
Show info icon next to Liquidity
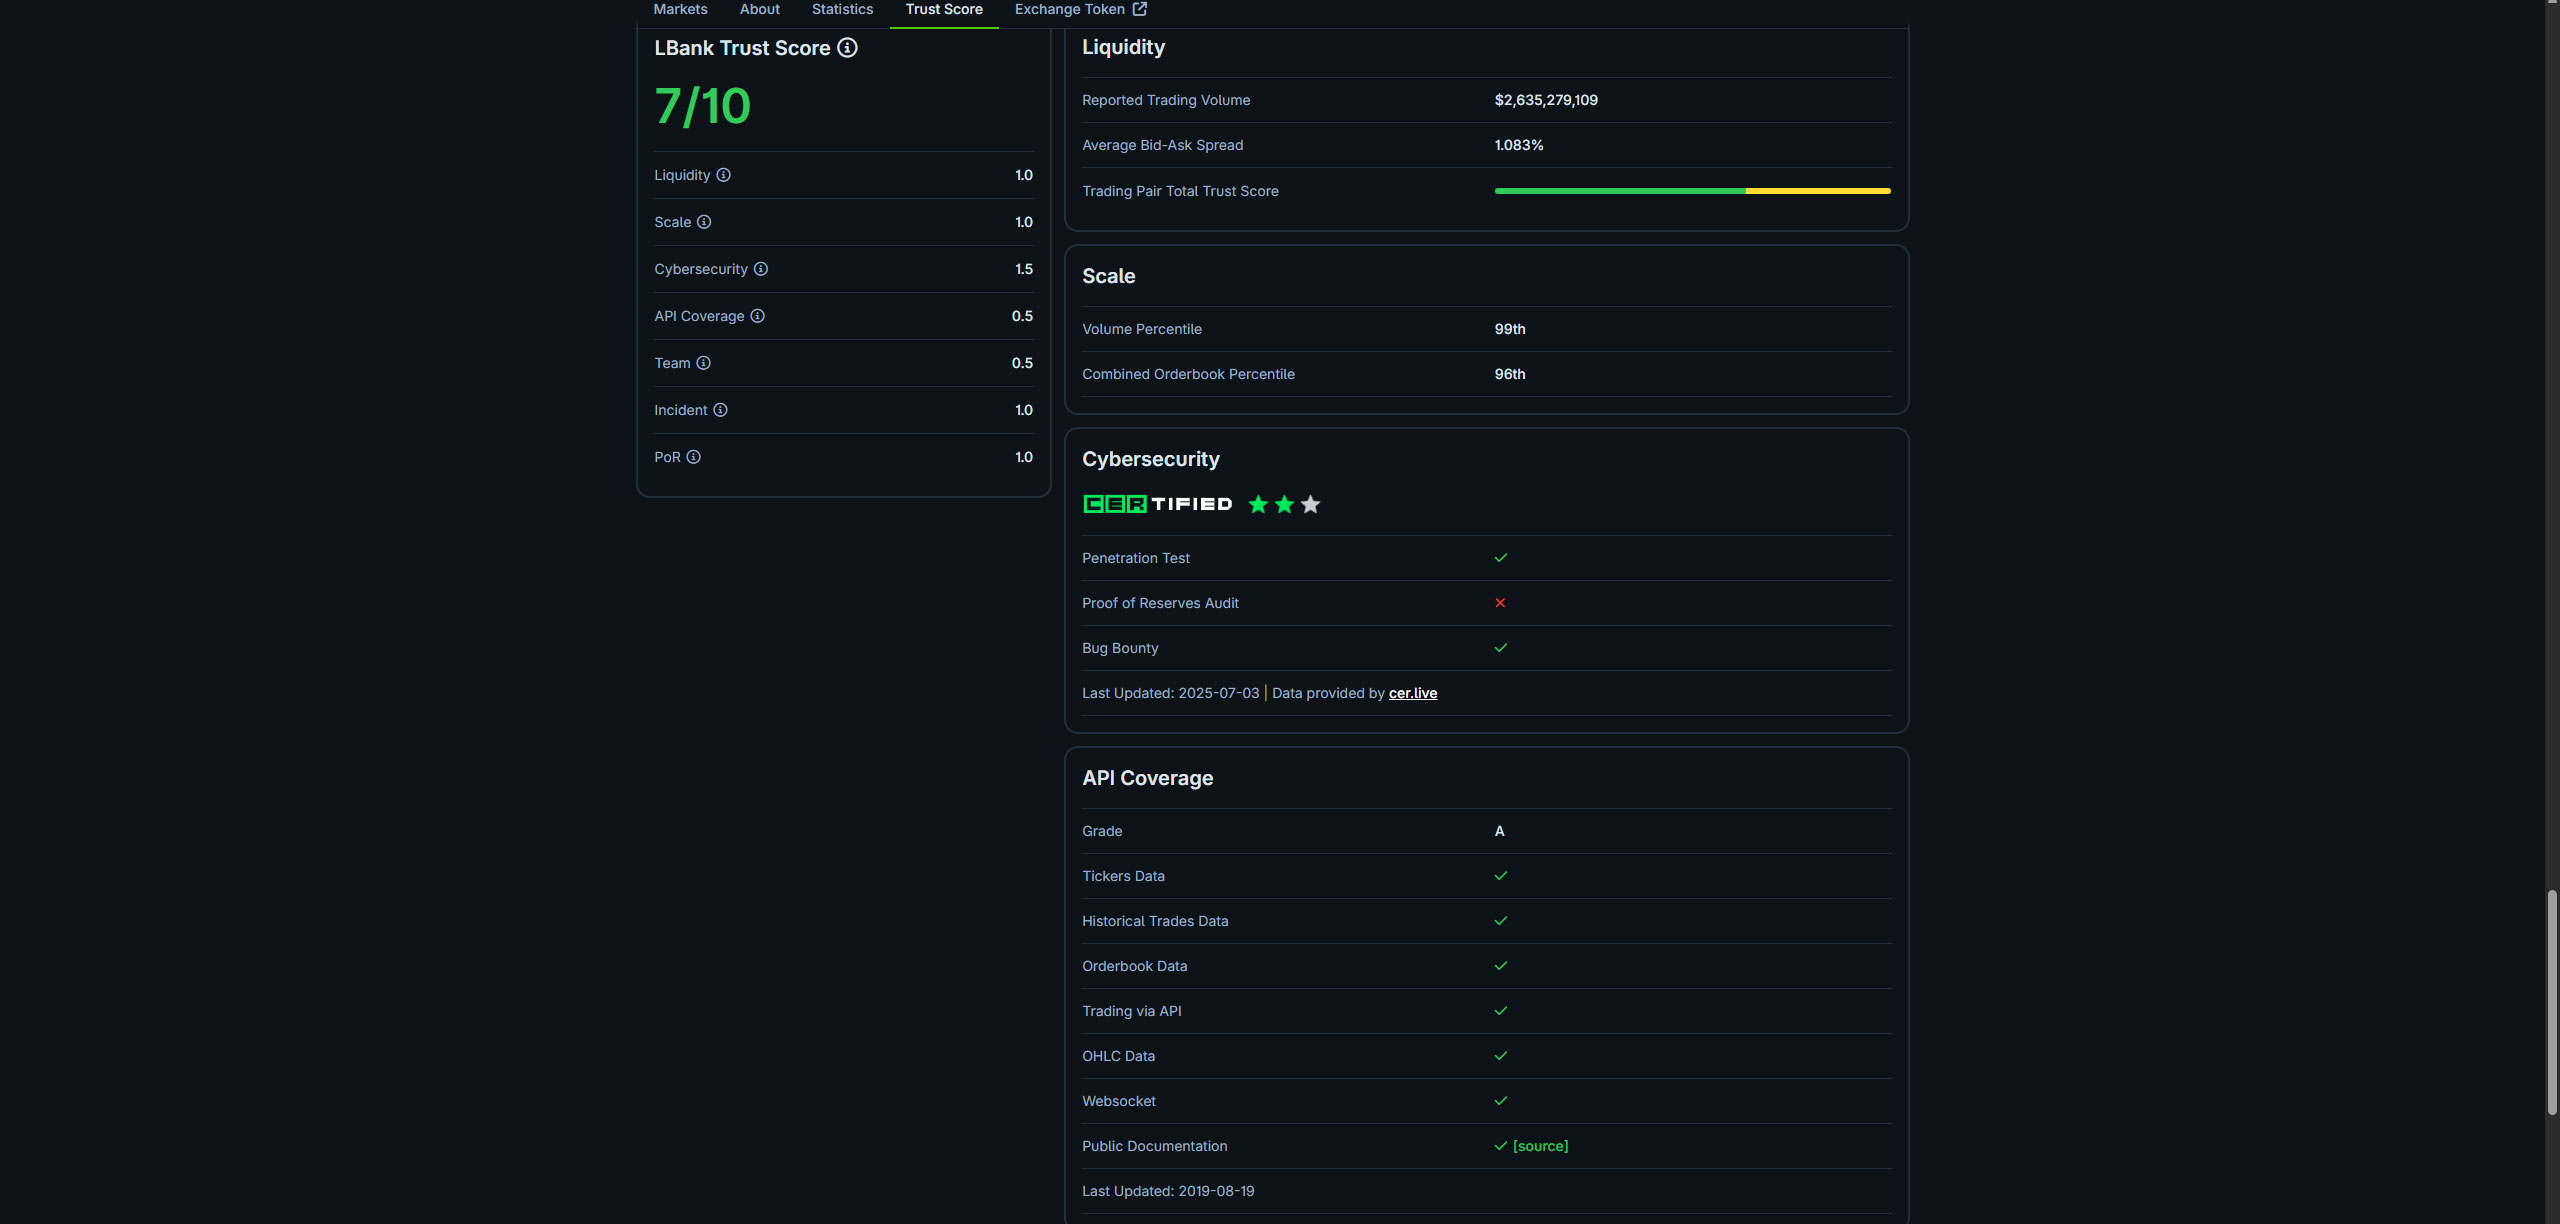723,175
